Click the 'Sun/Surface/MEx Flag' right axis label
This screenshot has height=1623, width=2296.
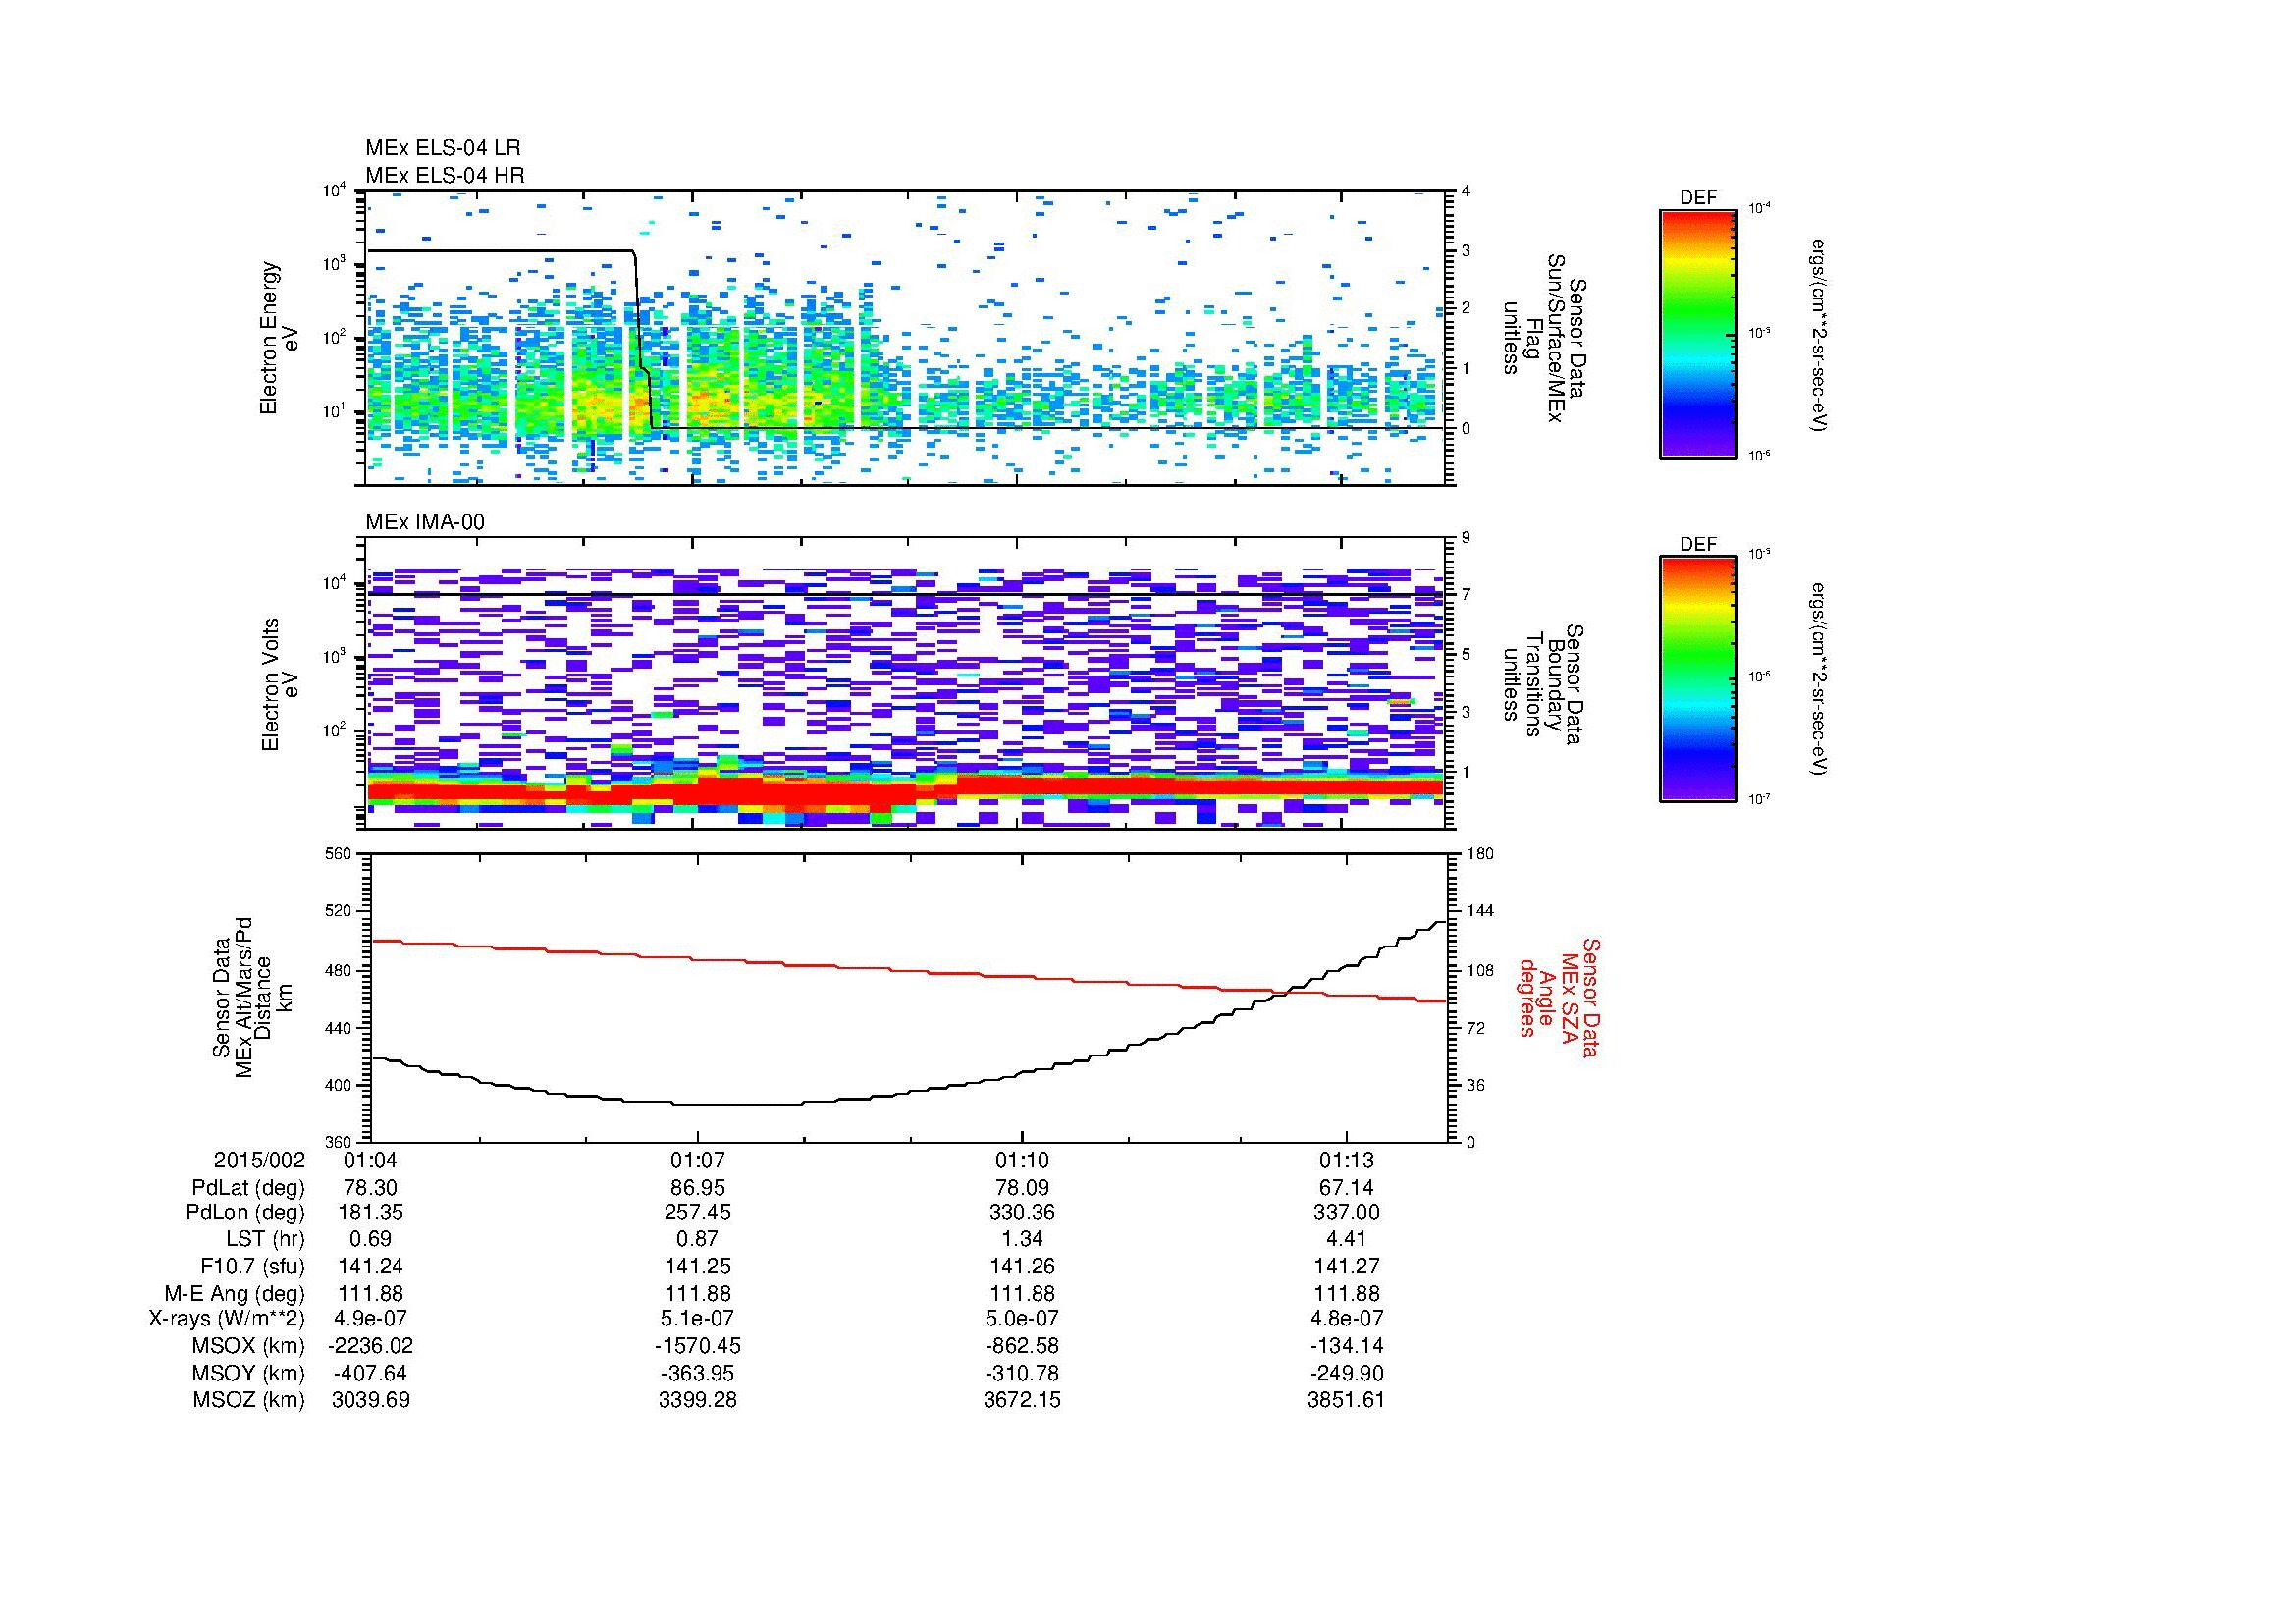1544,338
